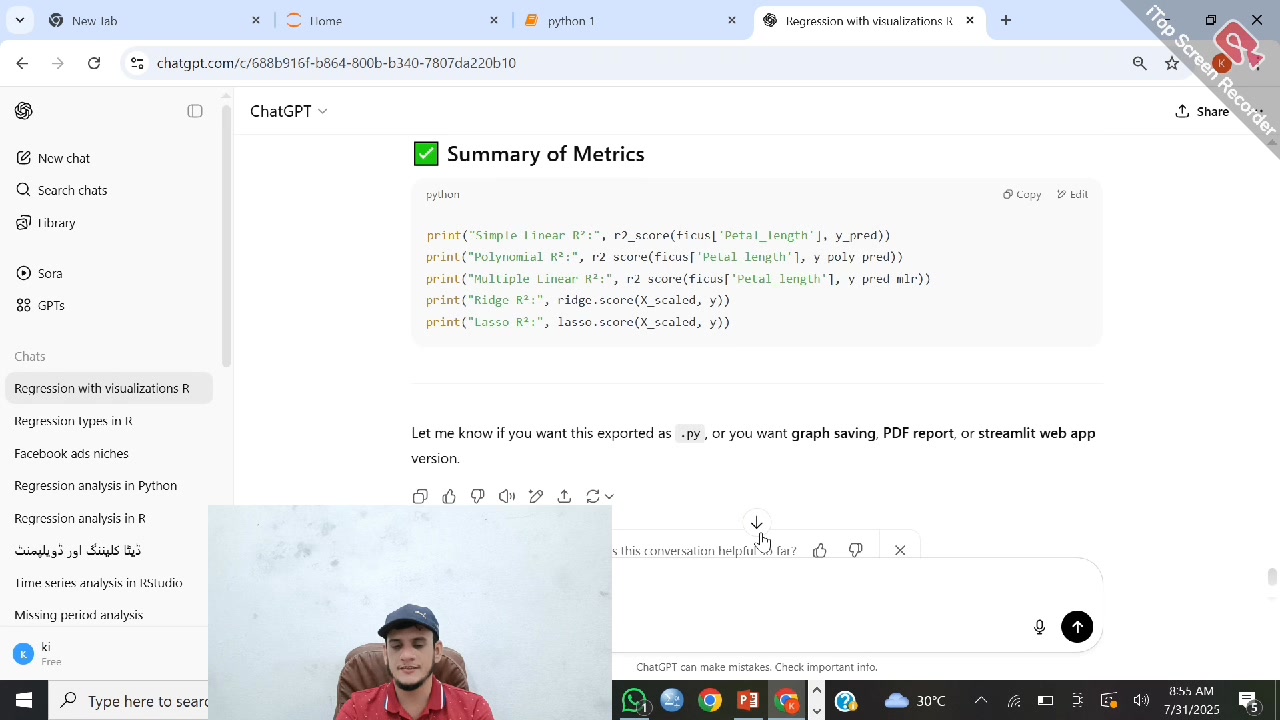
Task: Open GPTs from the sidebar
Action: pos(40,305)
